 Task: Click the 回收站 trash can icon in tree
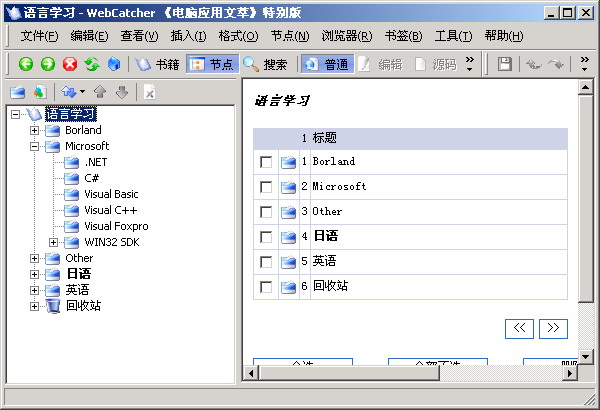(53, 306)
